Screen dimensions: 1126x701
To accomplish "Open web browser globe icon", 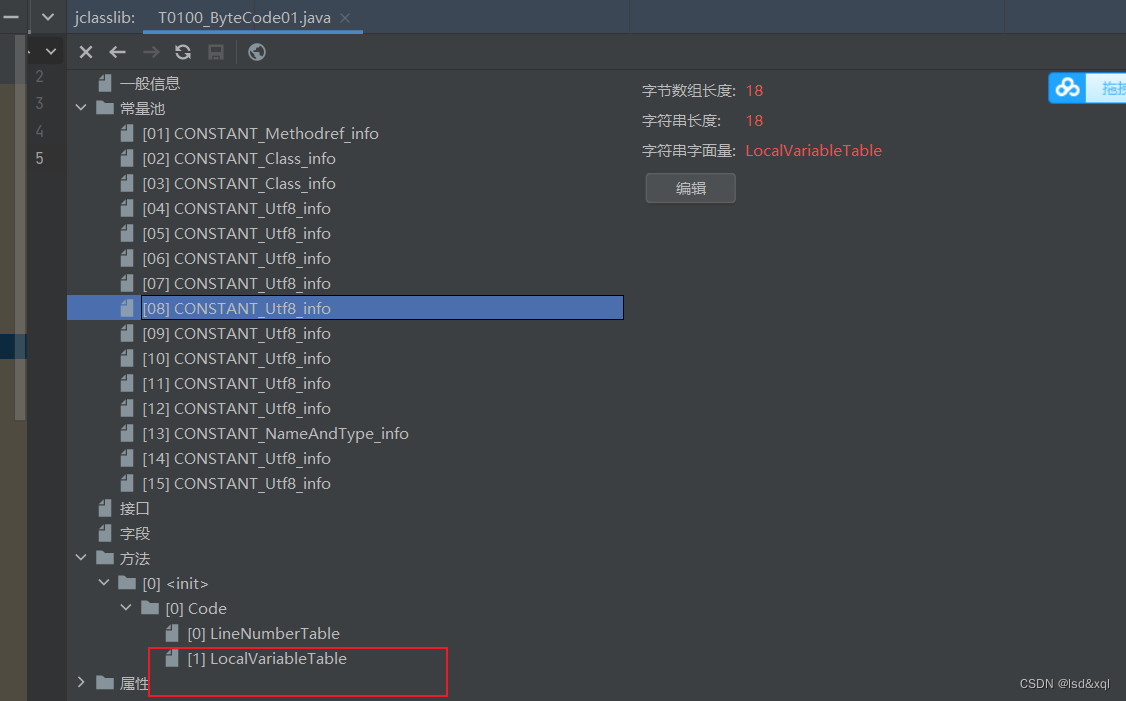I will click(256, 52).
